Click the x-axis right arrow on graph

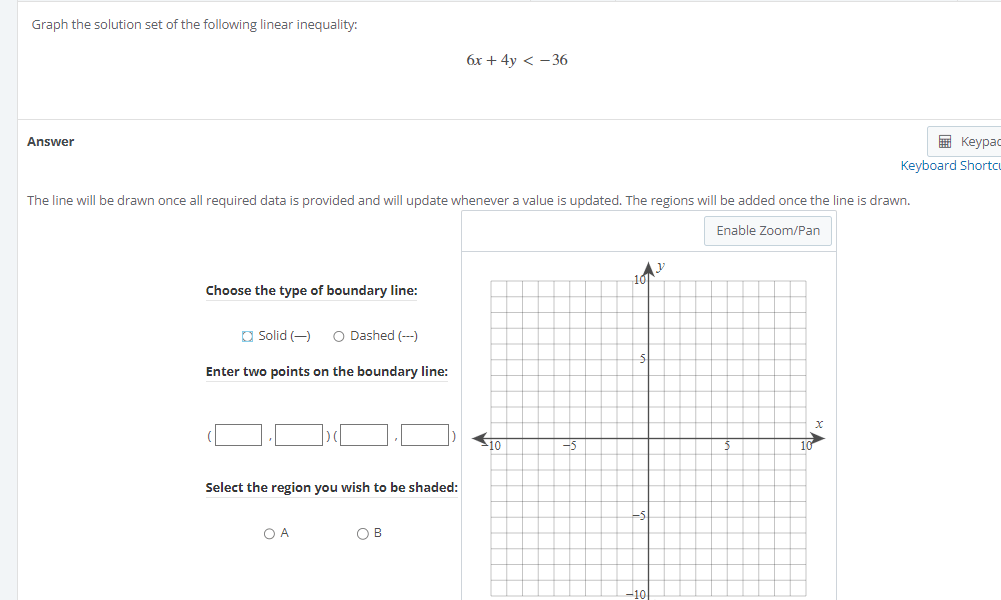tap(818, 439)
